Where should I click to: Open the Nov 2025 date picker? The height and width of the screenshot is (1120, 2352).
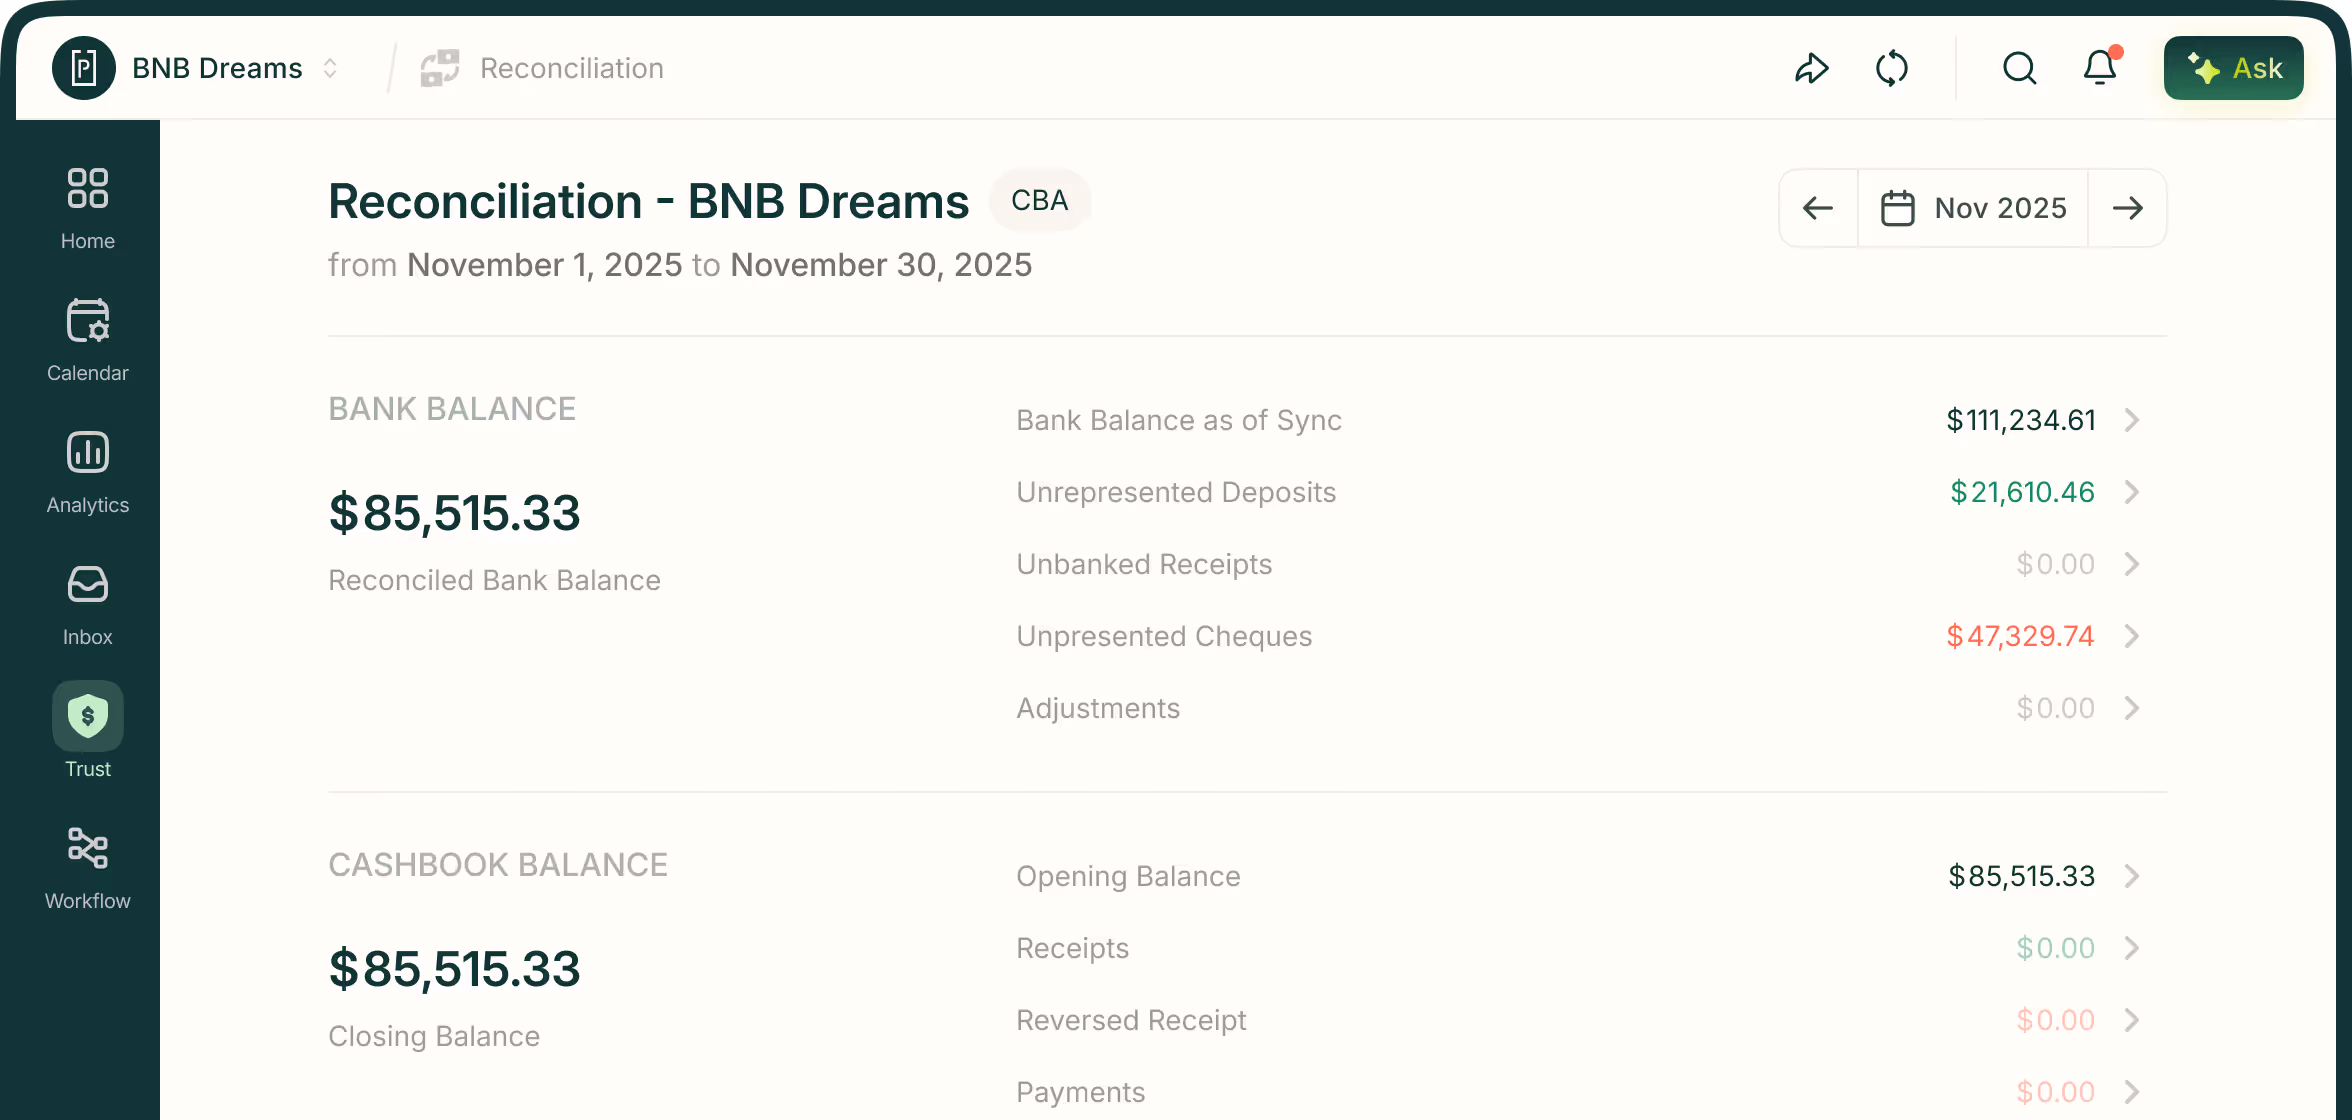[x=1973, y=208]
